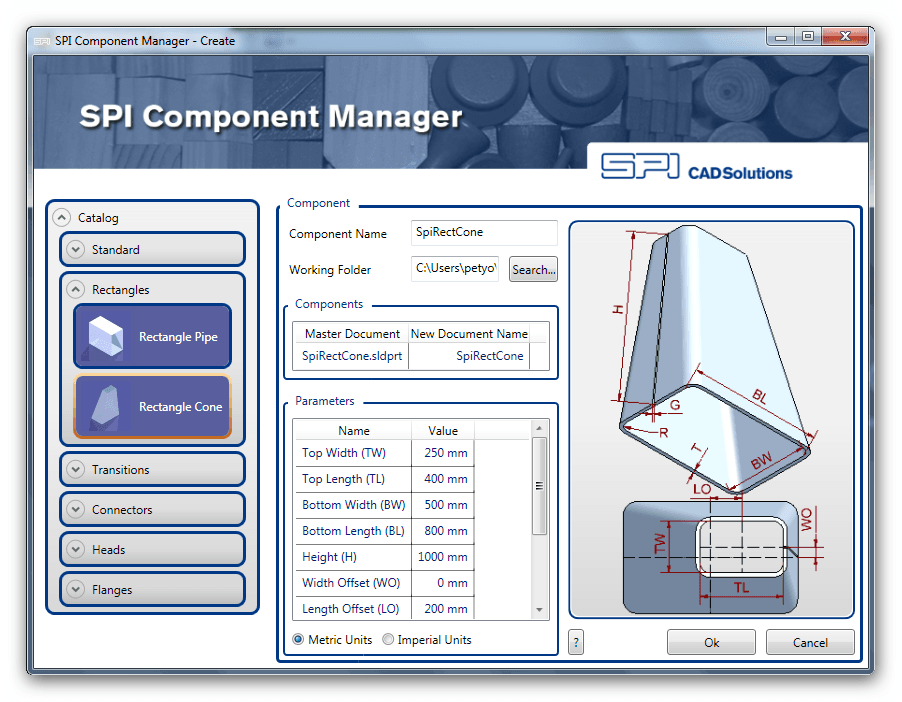Select the Bottom Width (BW) row
The image size is (902, 702).
click(353, 505)
